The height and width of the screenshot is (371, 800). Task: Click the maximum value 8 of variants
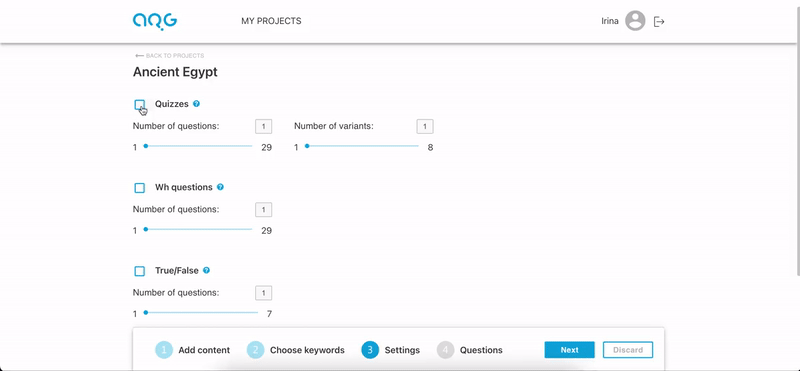coord(430,147)
